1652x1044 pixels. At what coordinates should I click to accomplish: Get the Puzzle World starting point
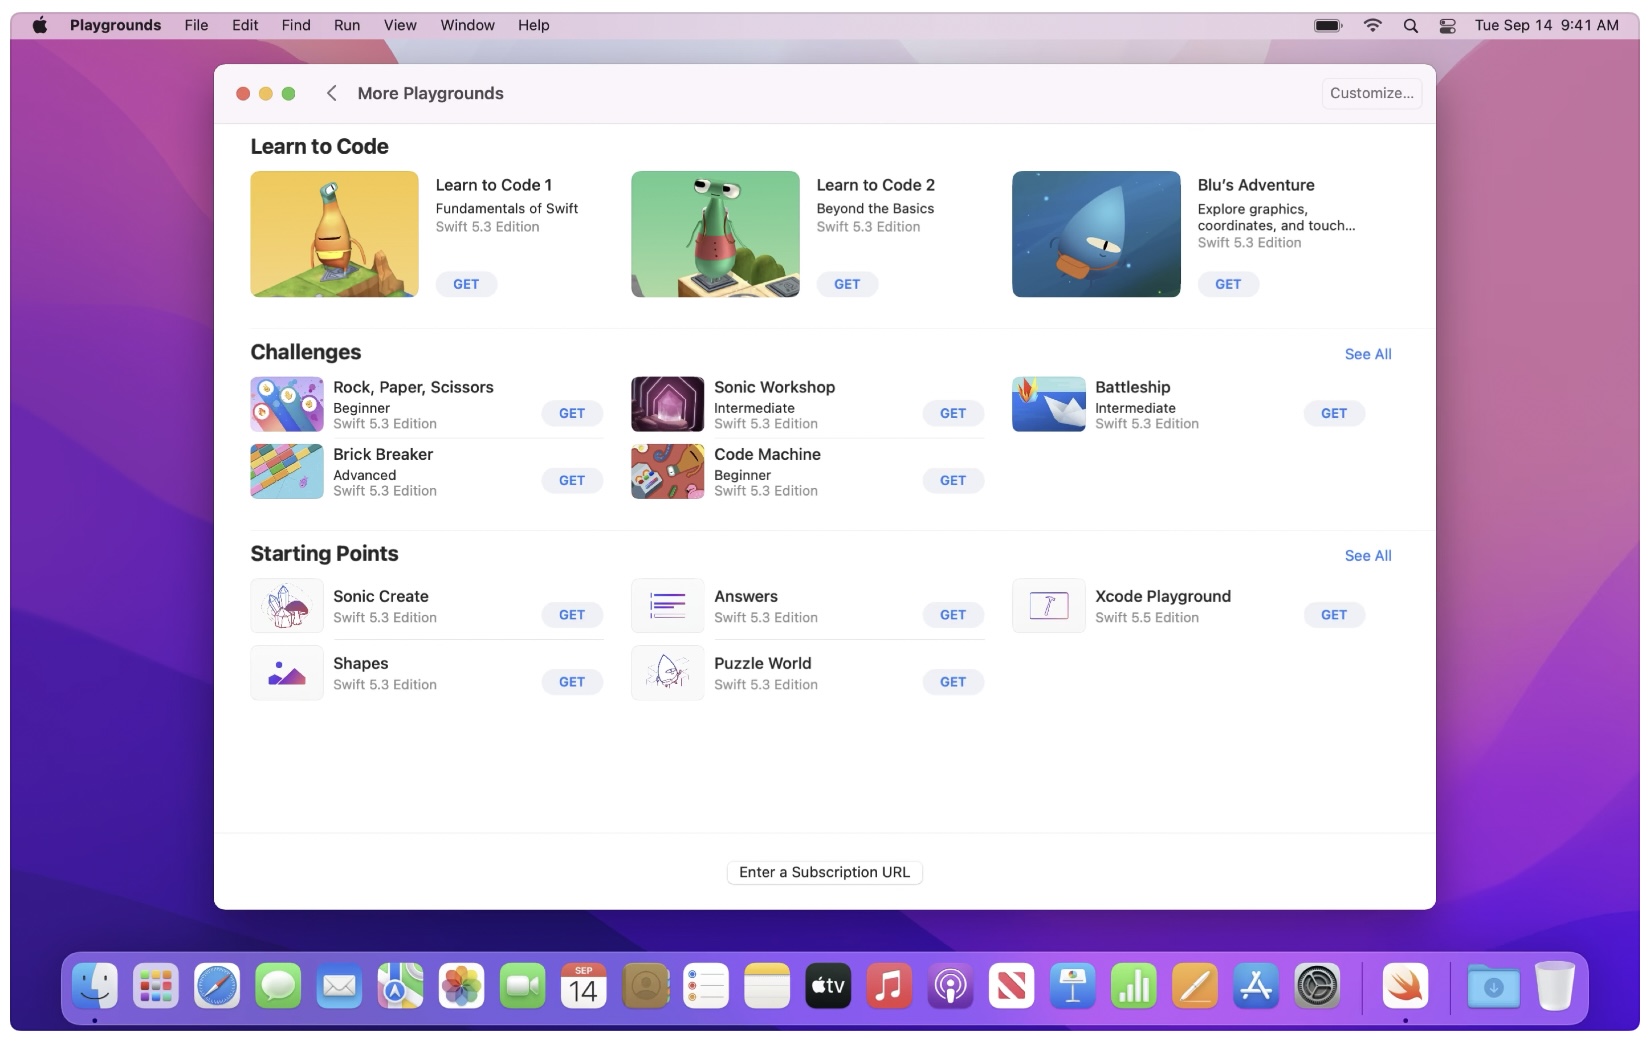tap(953, 682)
